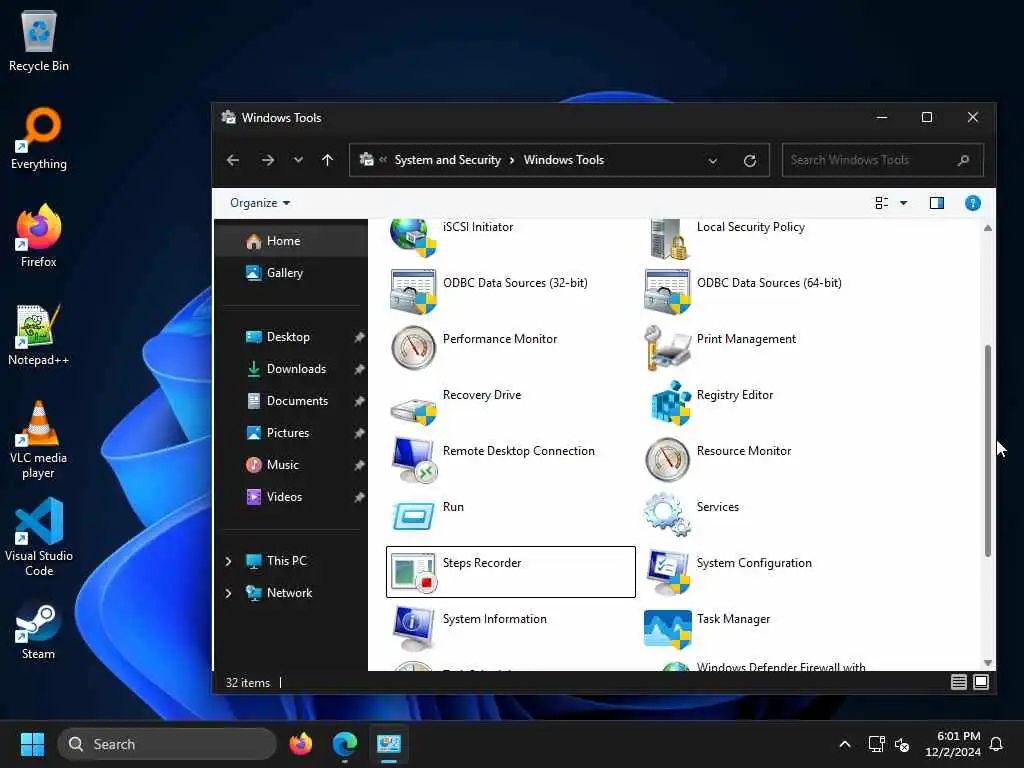This screenshot has width=1024, height=768.
Task: Click the taskbar Search box
Action: pyautogui.click(x=167, y=744)
